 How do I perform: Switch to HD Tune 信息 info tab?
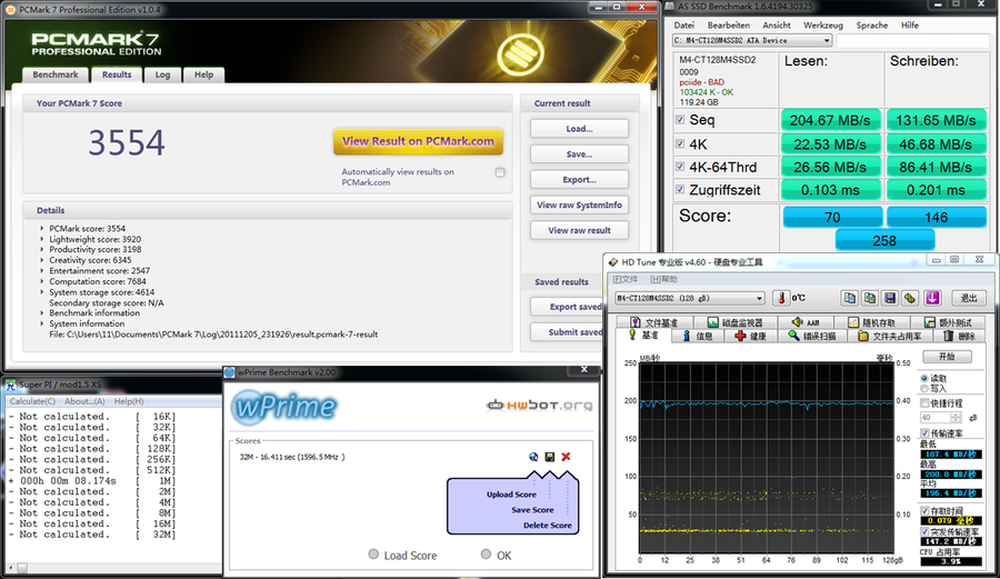698,336
